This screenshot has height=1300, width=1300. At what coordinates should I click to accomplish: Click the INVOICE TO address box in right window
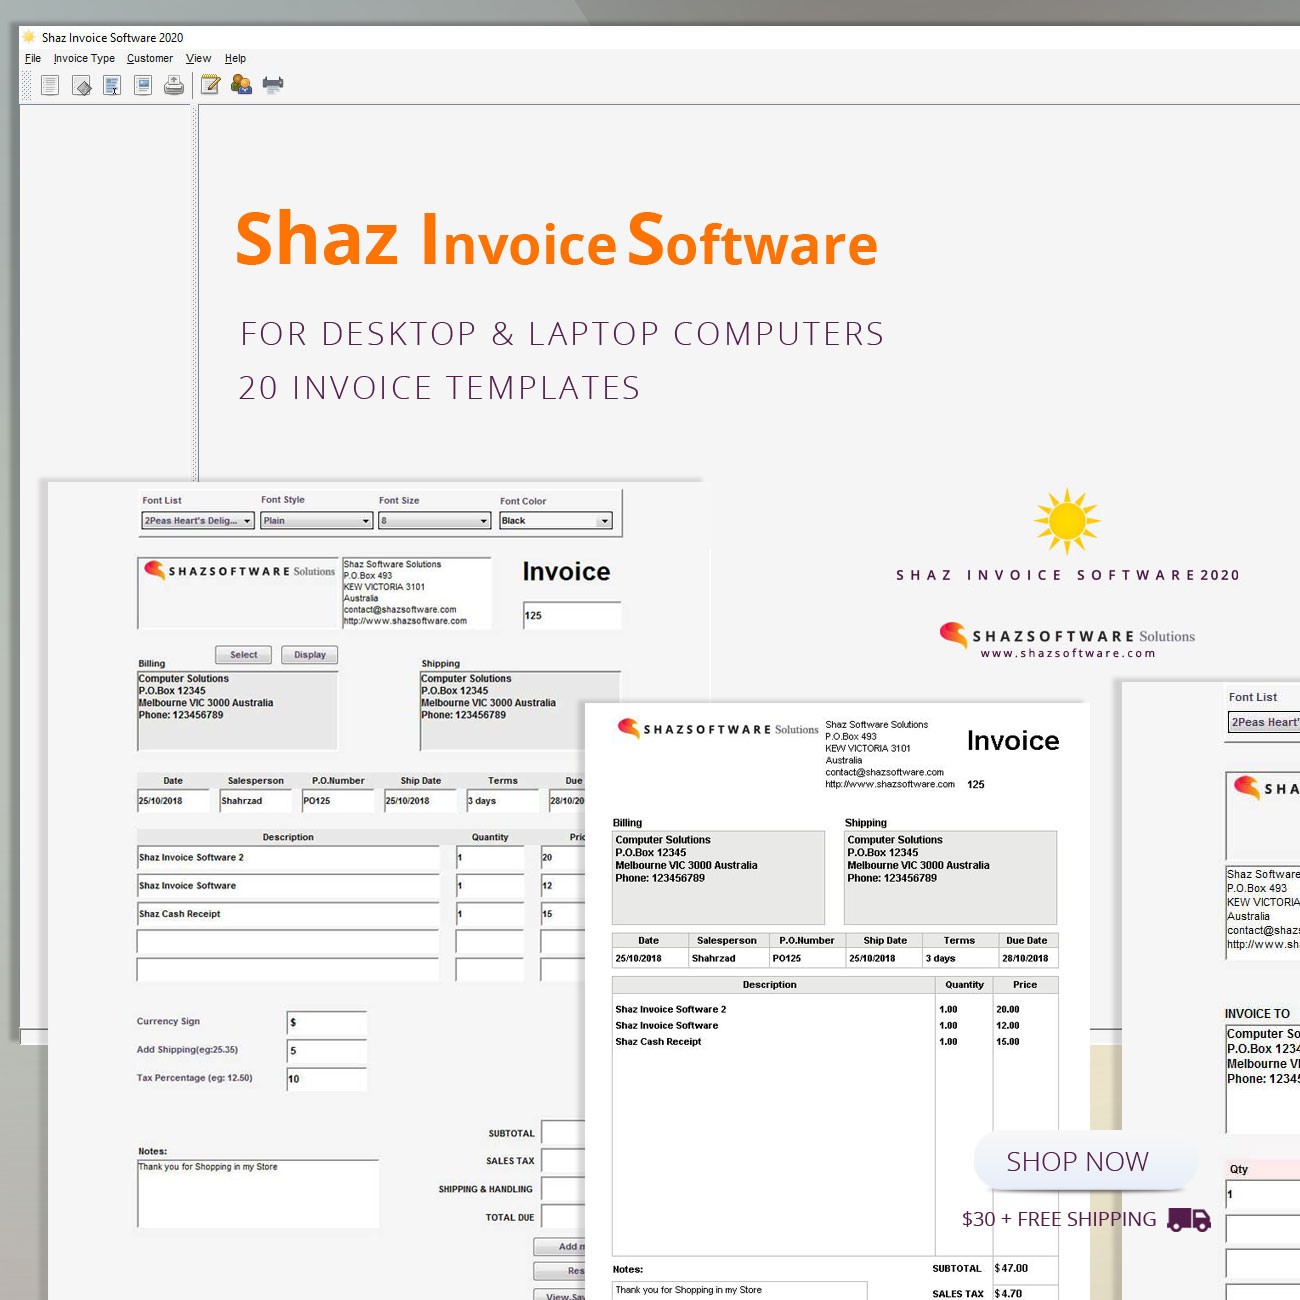point(1263,1079)
